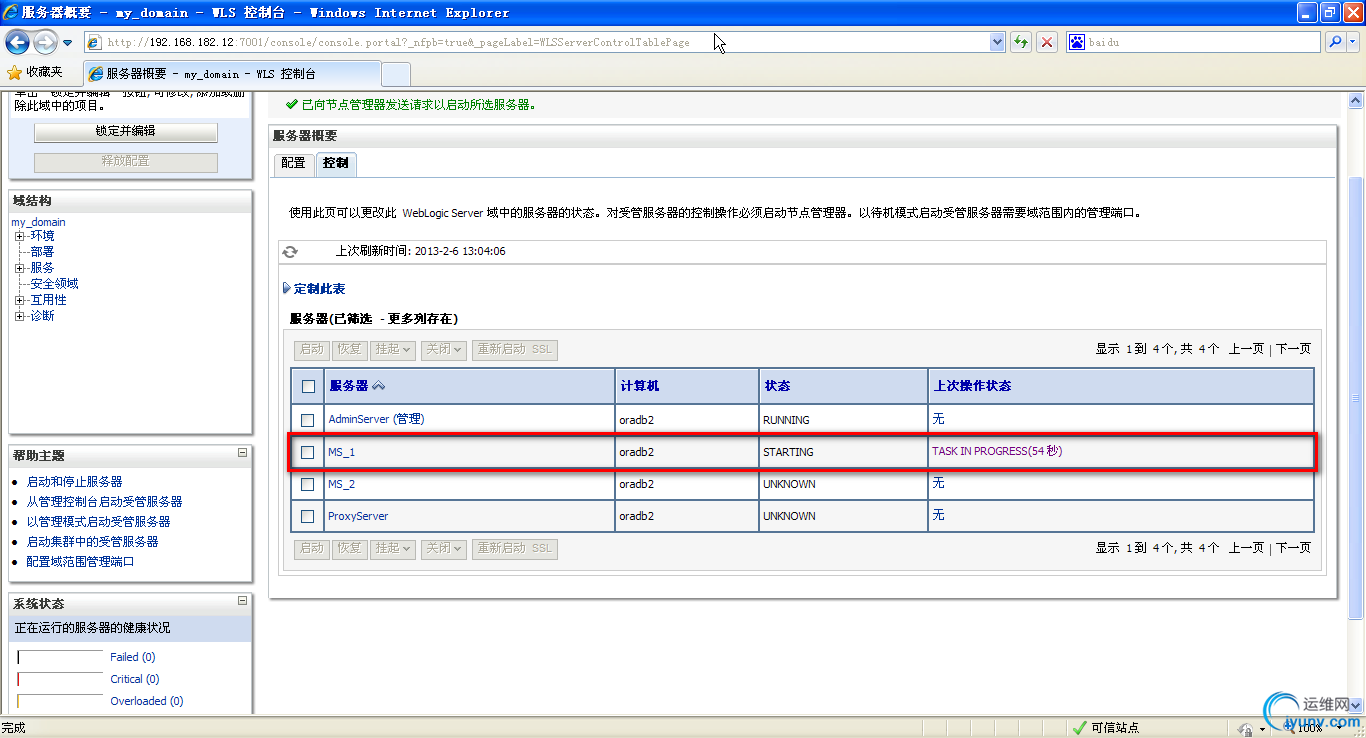Image resolution: width=1366 pixels, height=738 pixels.
Task: Open the 部署 tree item
Action: (42, 252)
